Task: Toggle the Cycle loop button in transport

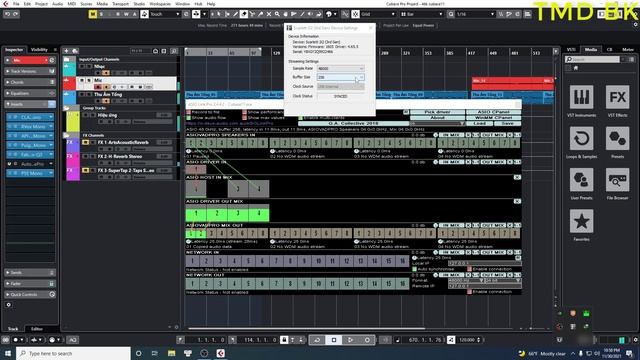Action: [x=317, y=340]
